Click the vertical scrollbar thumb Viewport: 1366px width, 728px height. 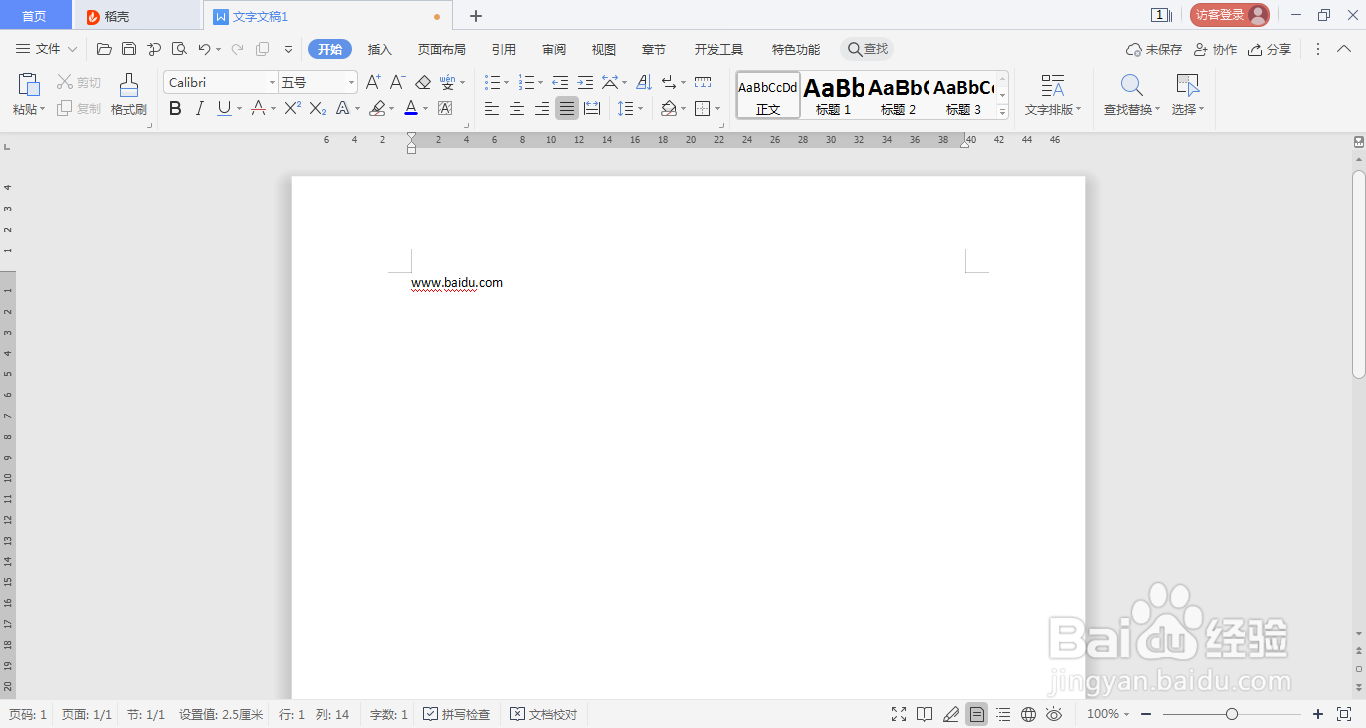[x=1358, y=274]
